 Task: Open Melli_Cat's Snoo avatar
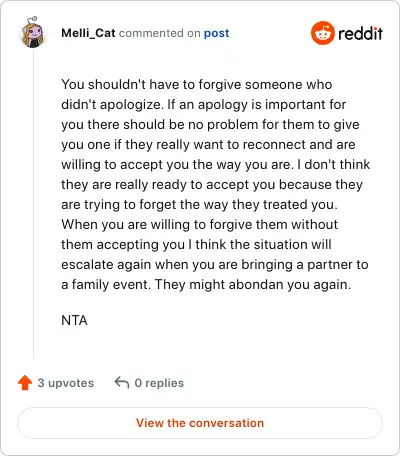pyautogui.click(x=33, y=33)
